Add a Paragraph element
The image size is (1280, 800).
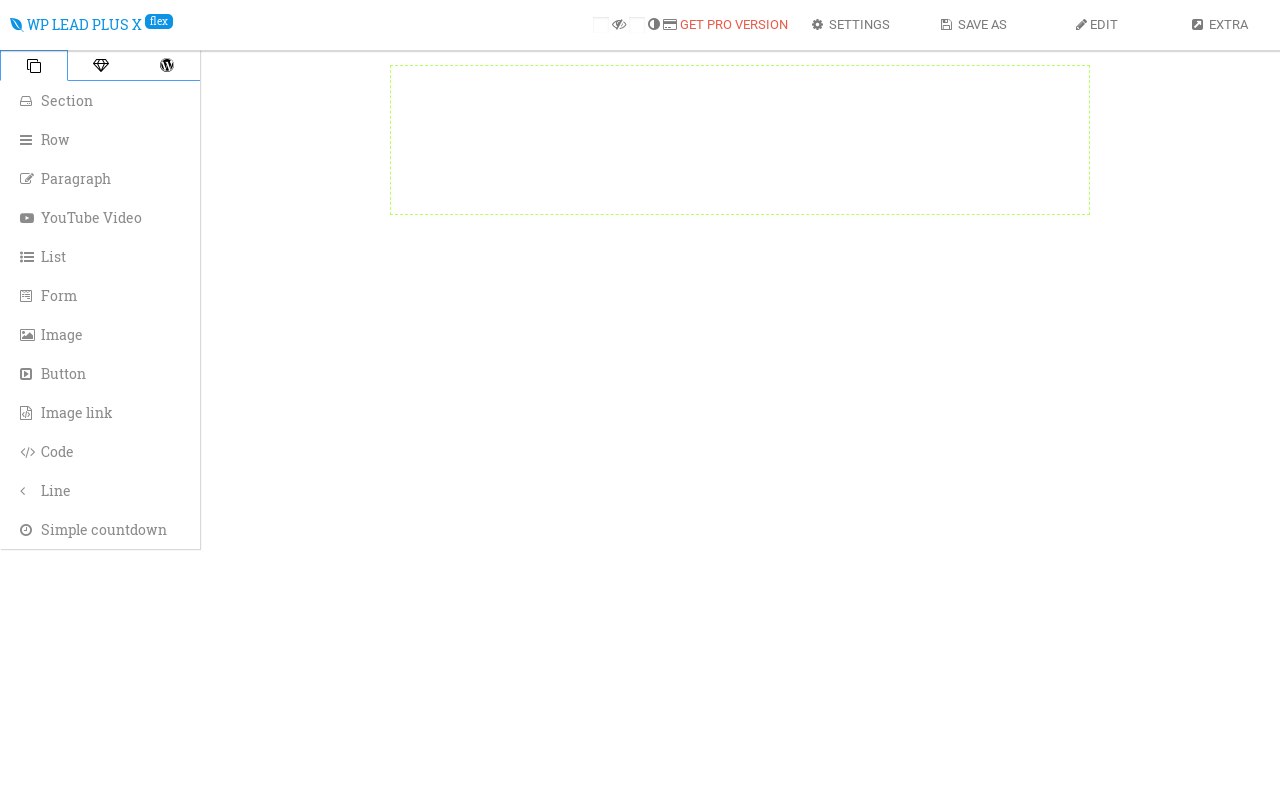(x=100, y=179)
